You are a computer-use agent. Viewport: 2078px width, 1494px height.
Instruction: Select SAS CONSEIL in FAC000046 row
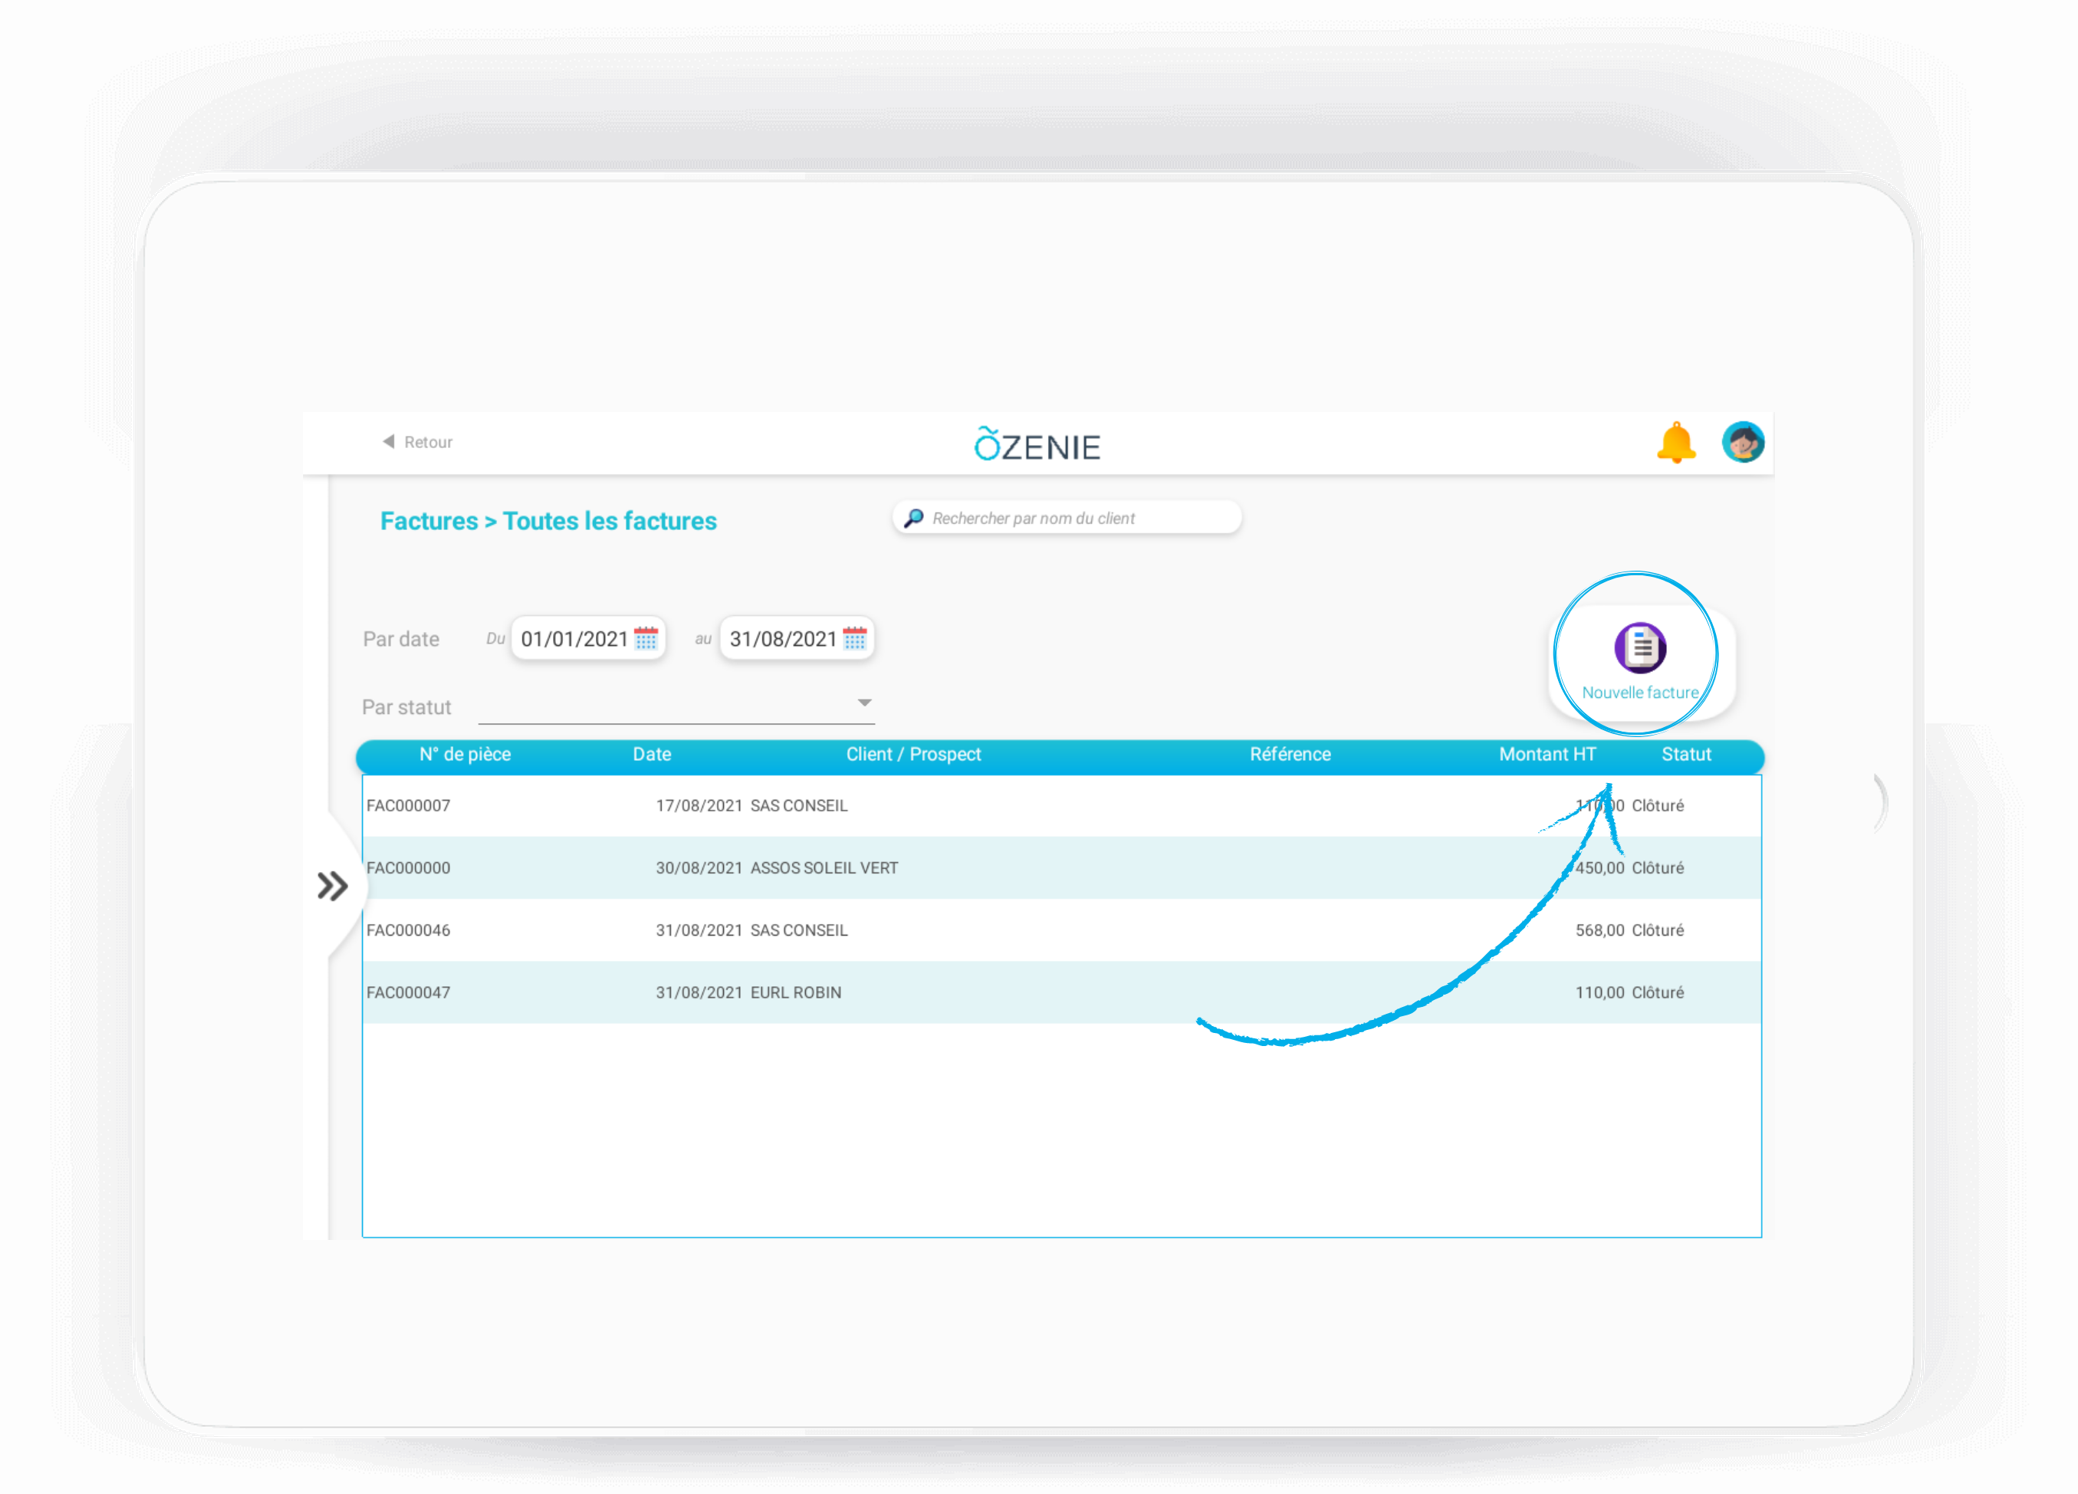pos(799,930)
